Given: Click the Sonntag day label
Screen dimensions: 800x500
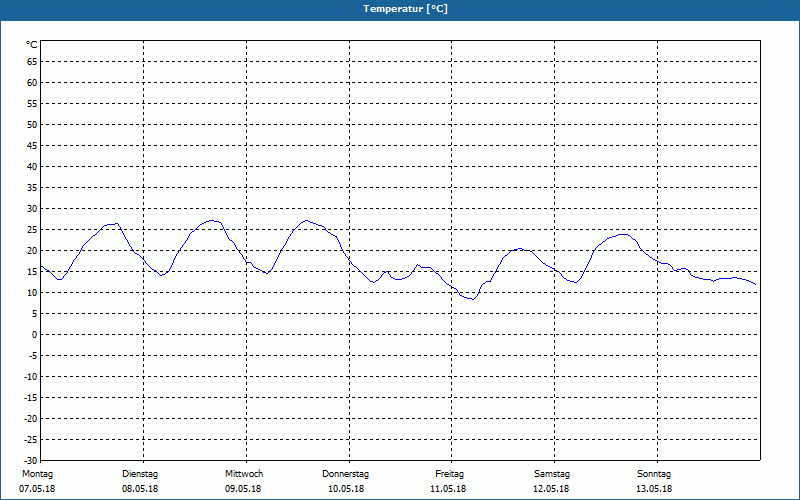Looking at the screenshot, I should coord(654,474).
